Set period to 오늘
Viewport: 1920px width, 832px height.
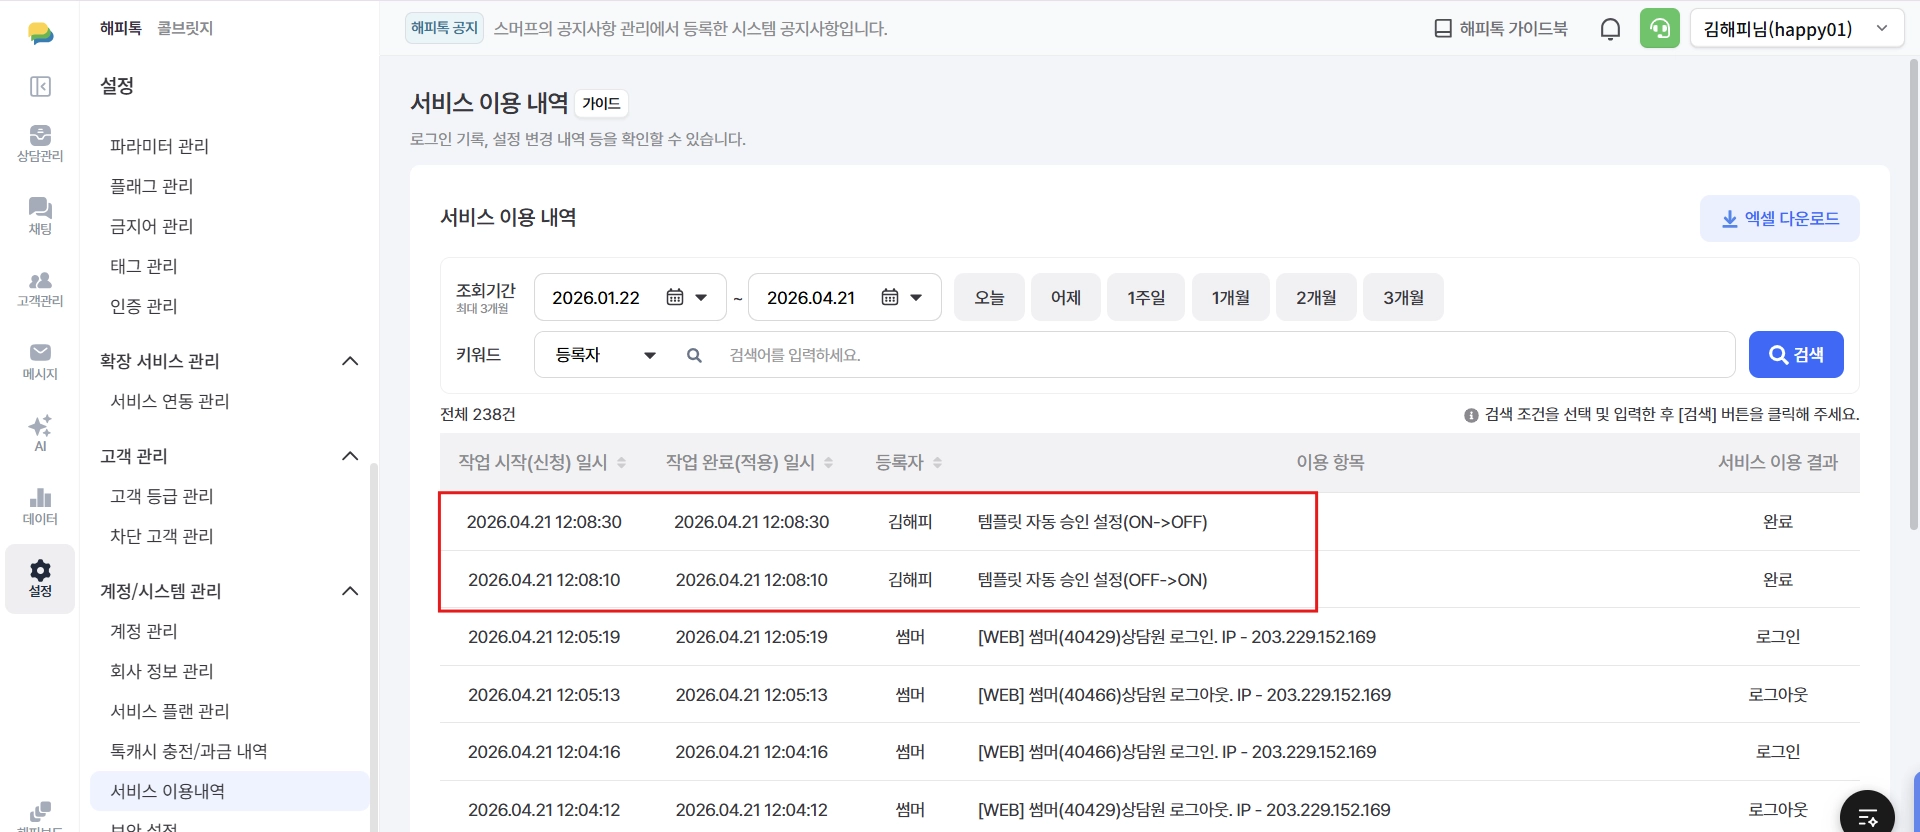[x=989, y=297]
